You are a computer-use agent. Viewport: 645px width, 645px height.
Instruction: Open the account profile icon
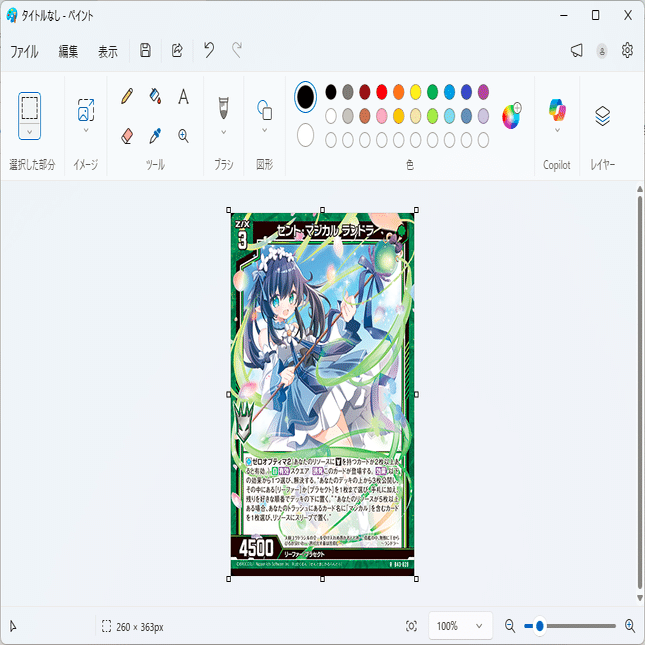(x=602, y=51)
